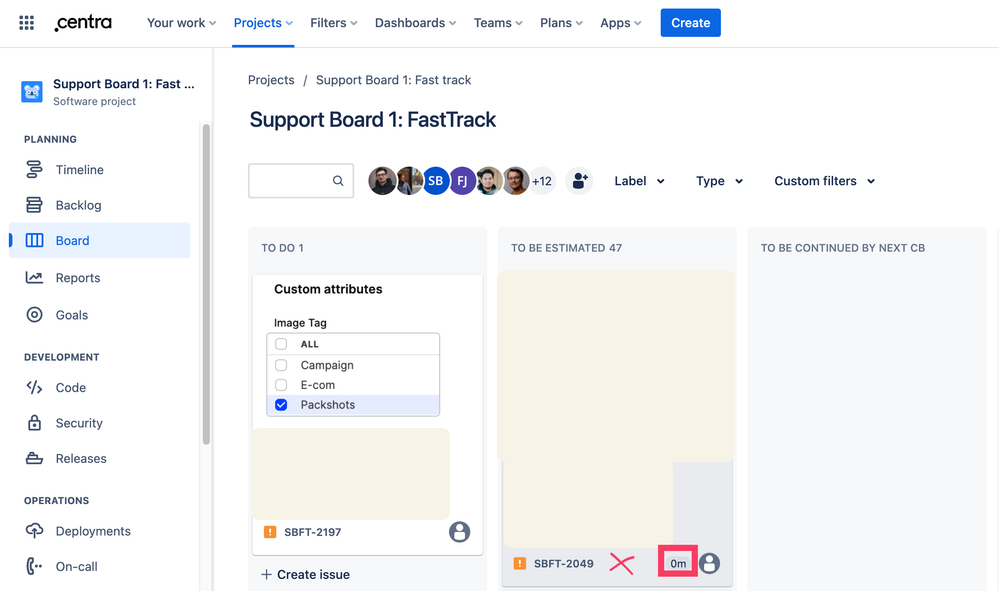The height and width of the screenshot is (591, 999).
Task: Click the TO DO 1 column header
Action: [282, 248]
